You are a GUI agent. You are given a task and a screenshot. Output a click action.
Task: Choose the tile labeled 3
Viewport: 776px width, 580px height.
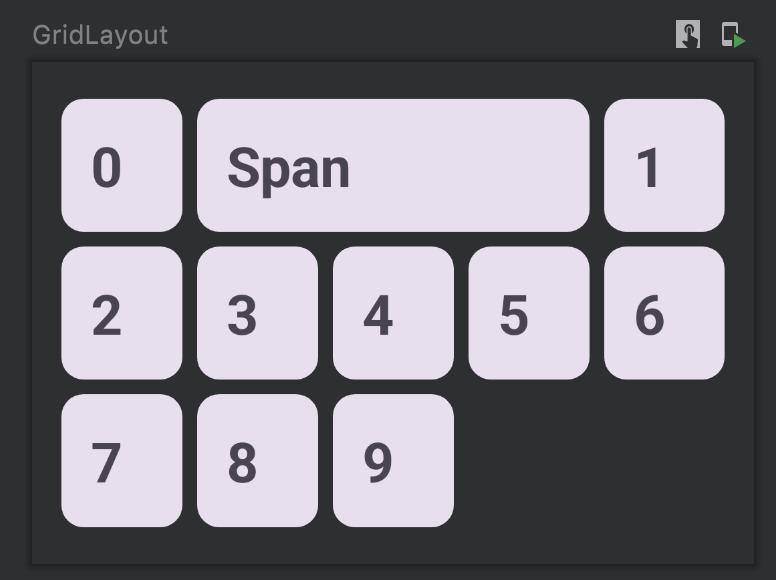click(x=257, y=313)
